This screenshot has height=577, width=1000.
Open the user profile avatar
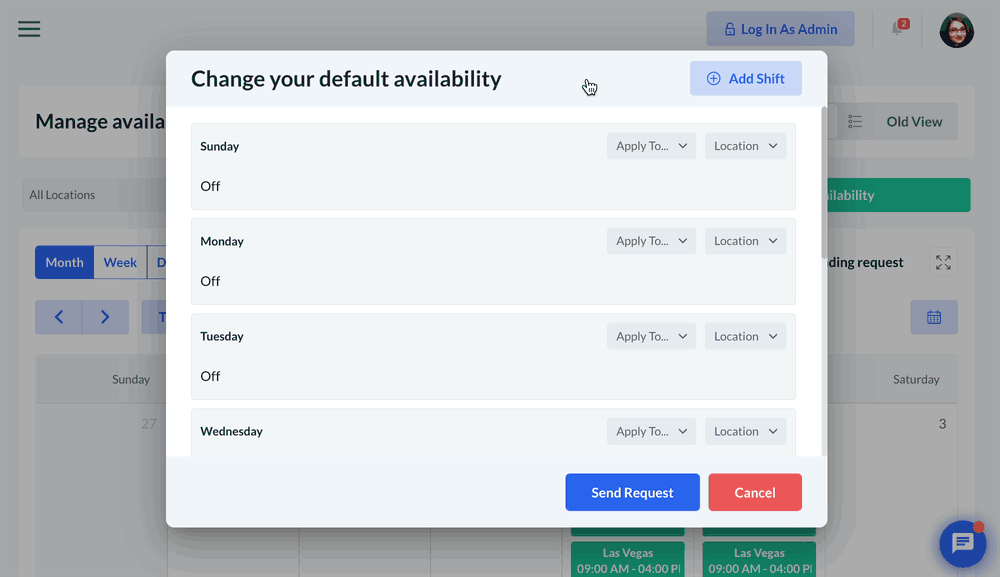pos(956,30)
